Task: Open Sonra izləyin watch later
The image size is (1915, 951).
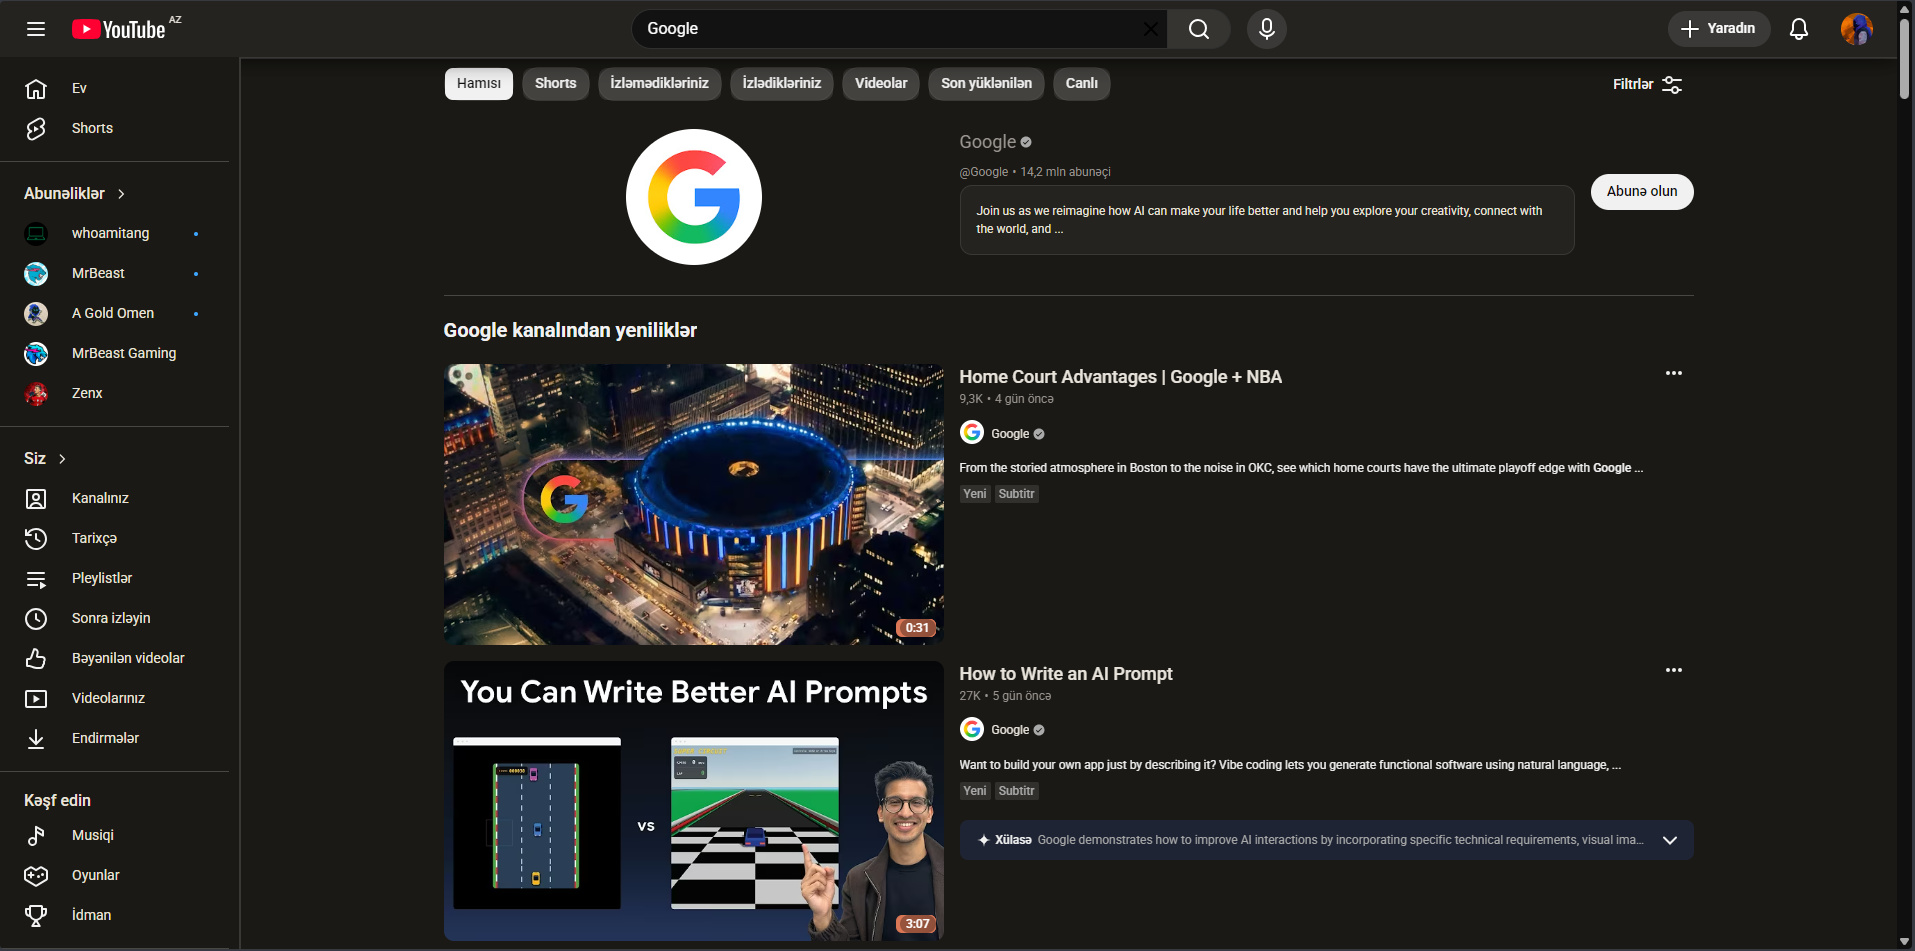Action: pos(115,618)
